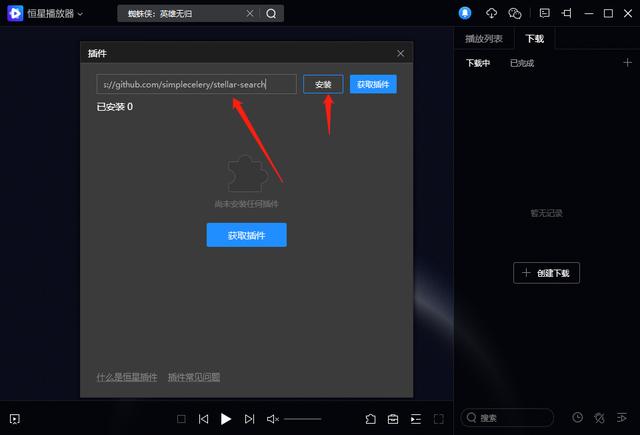
Task: Adjust the volume slider
Action: (303, 419)
